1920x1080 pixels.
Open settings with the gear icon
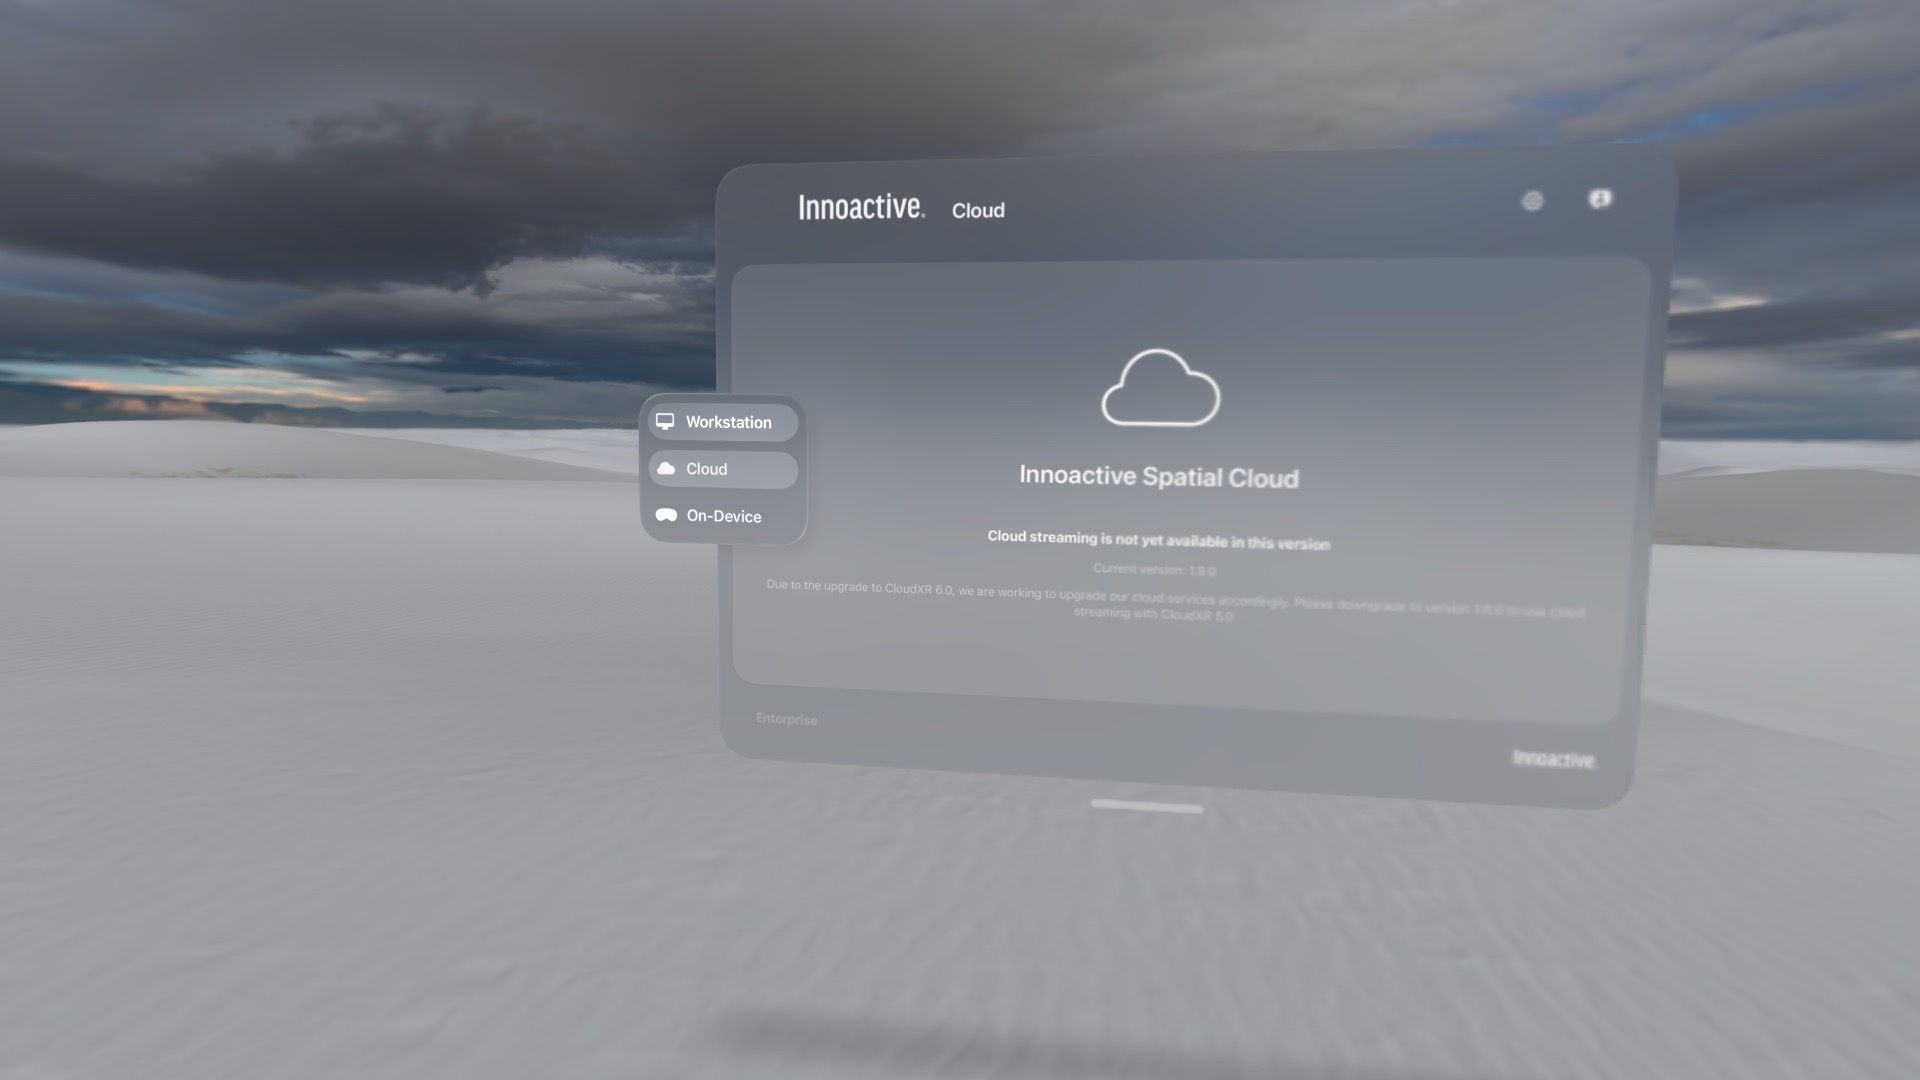(x=1532, y=201)
